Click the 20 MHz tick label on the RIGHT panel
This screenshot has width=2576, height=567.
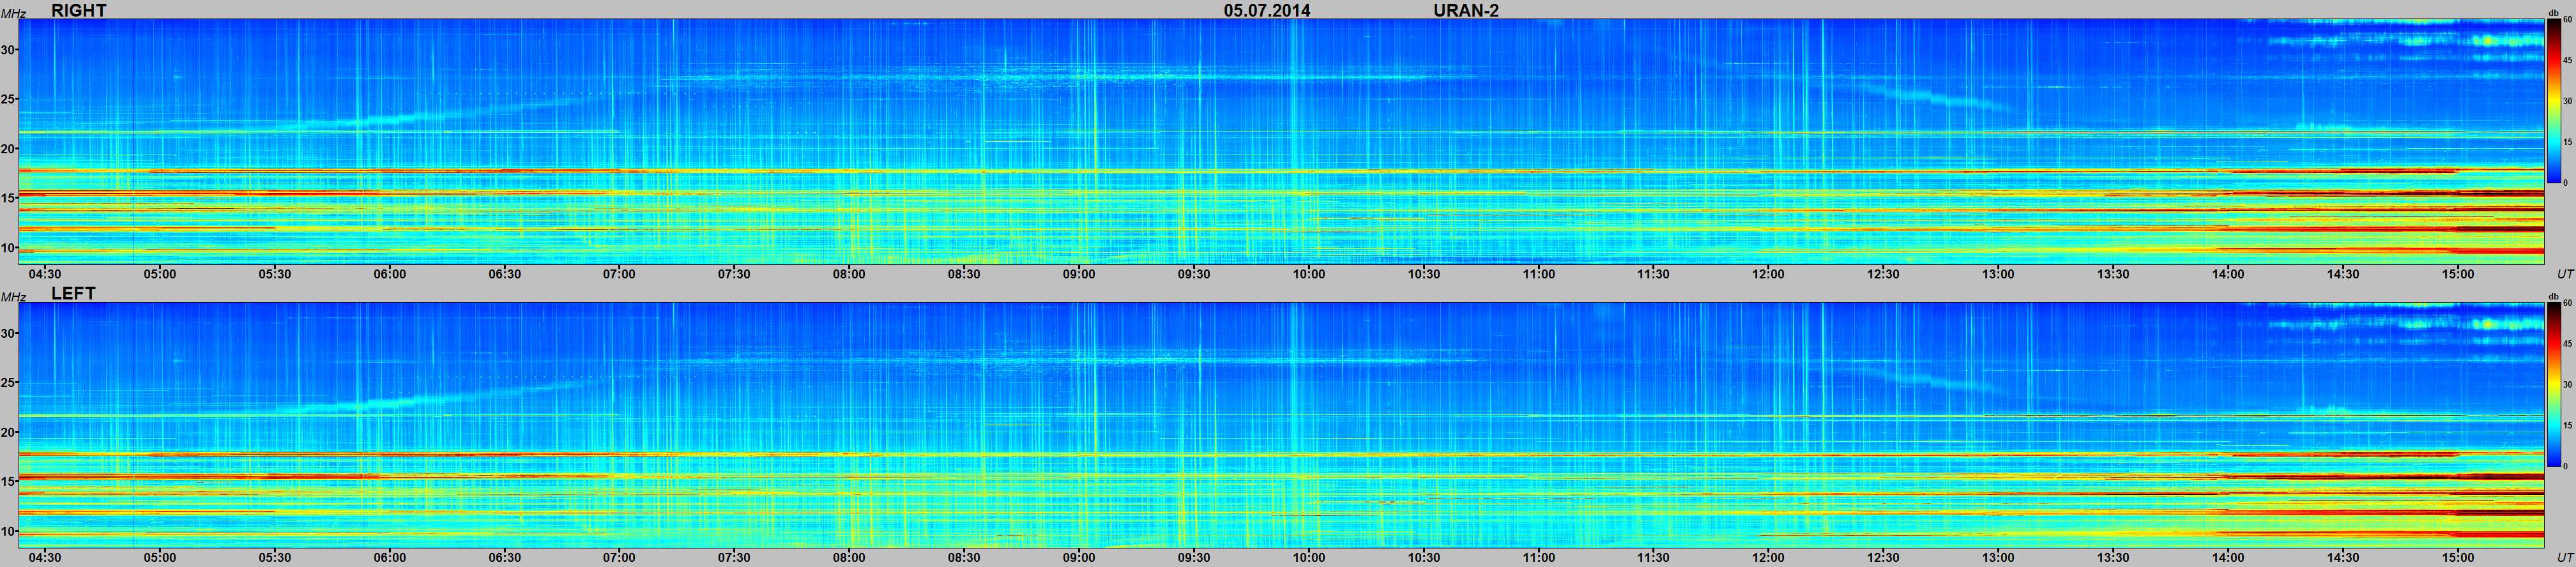[x=9, y=149]
